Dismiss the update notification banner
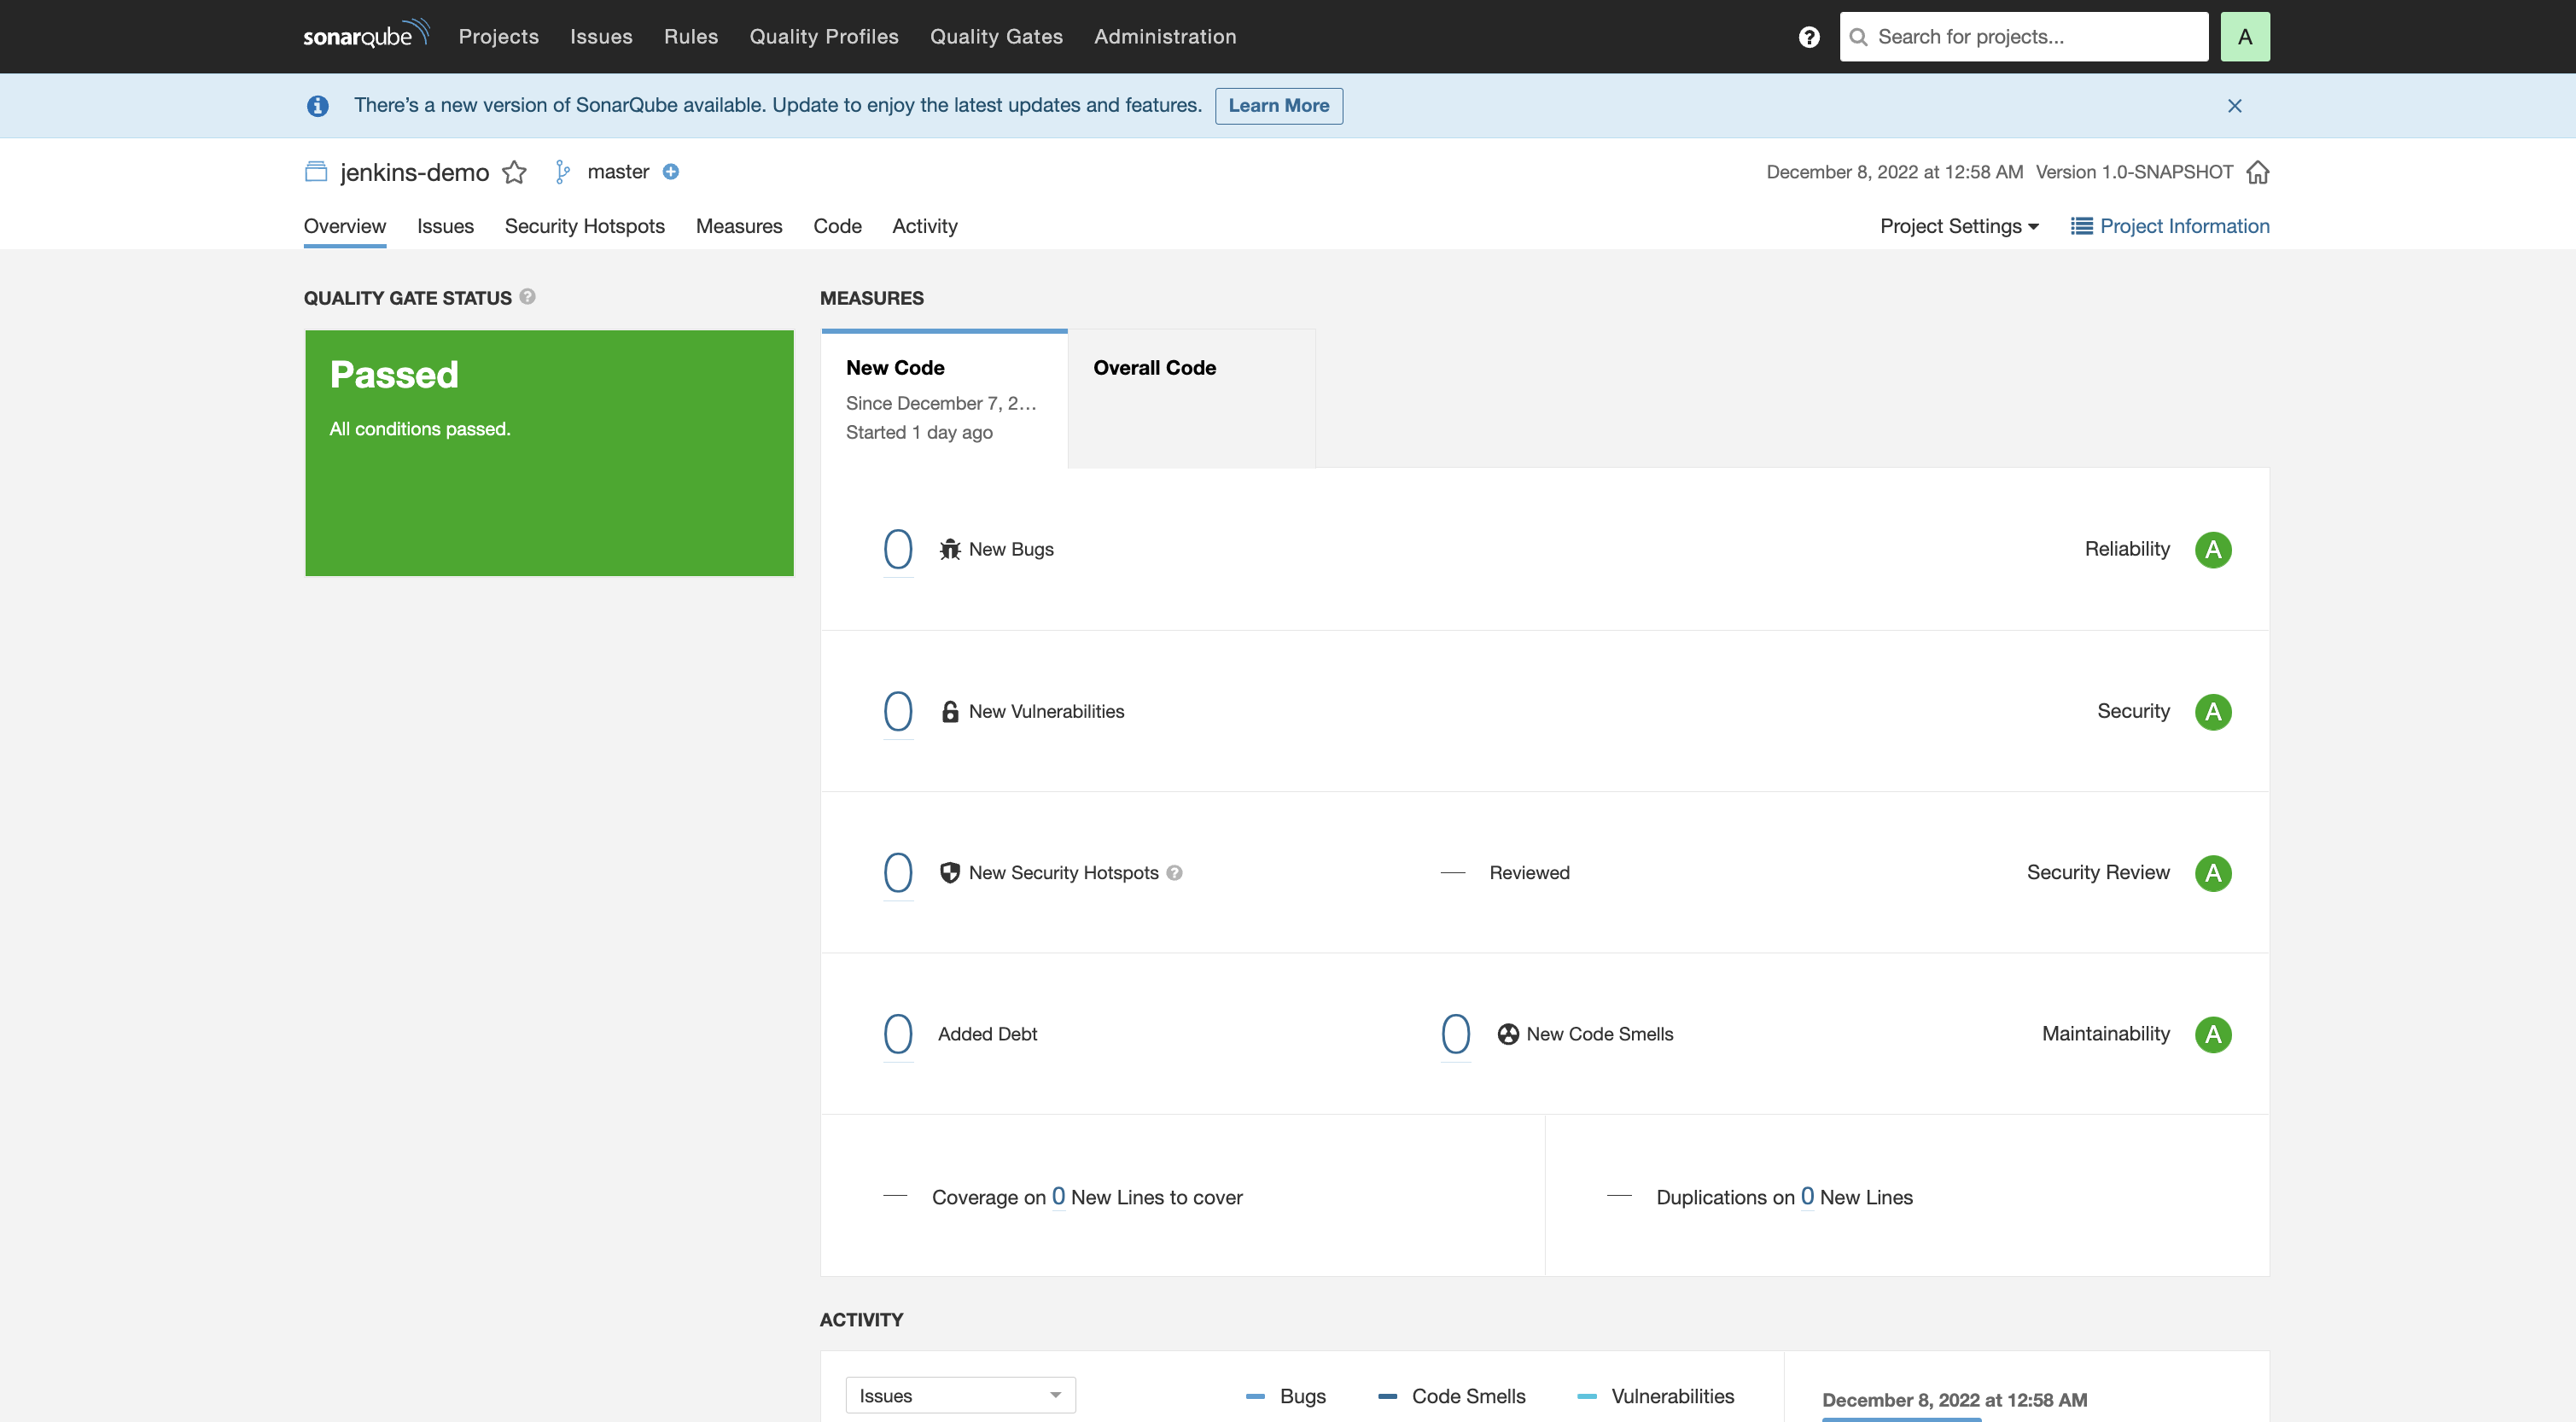The height and width of the screenshot is (1422, 2576). coord(2234,106)
